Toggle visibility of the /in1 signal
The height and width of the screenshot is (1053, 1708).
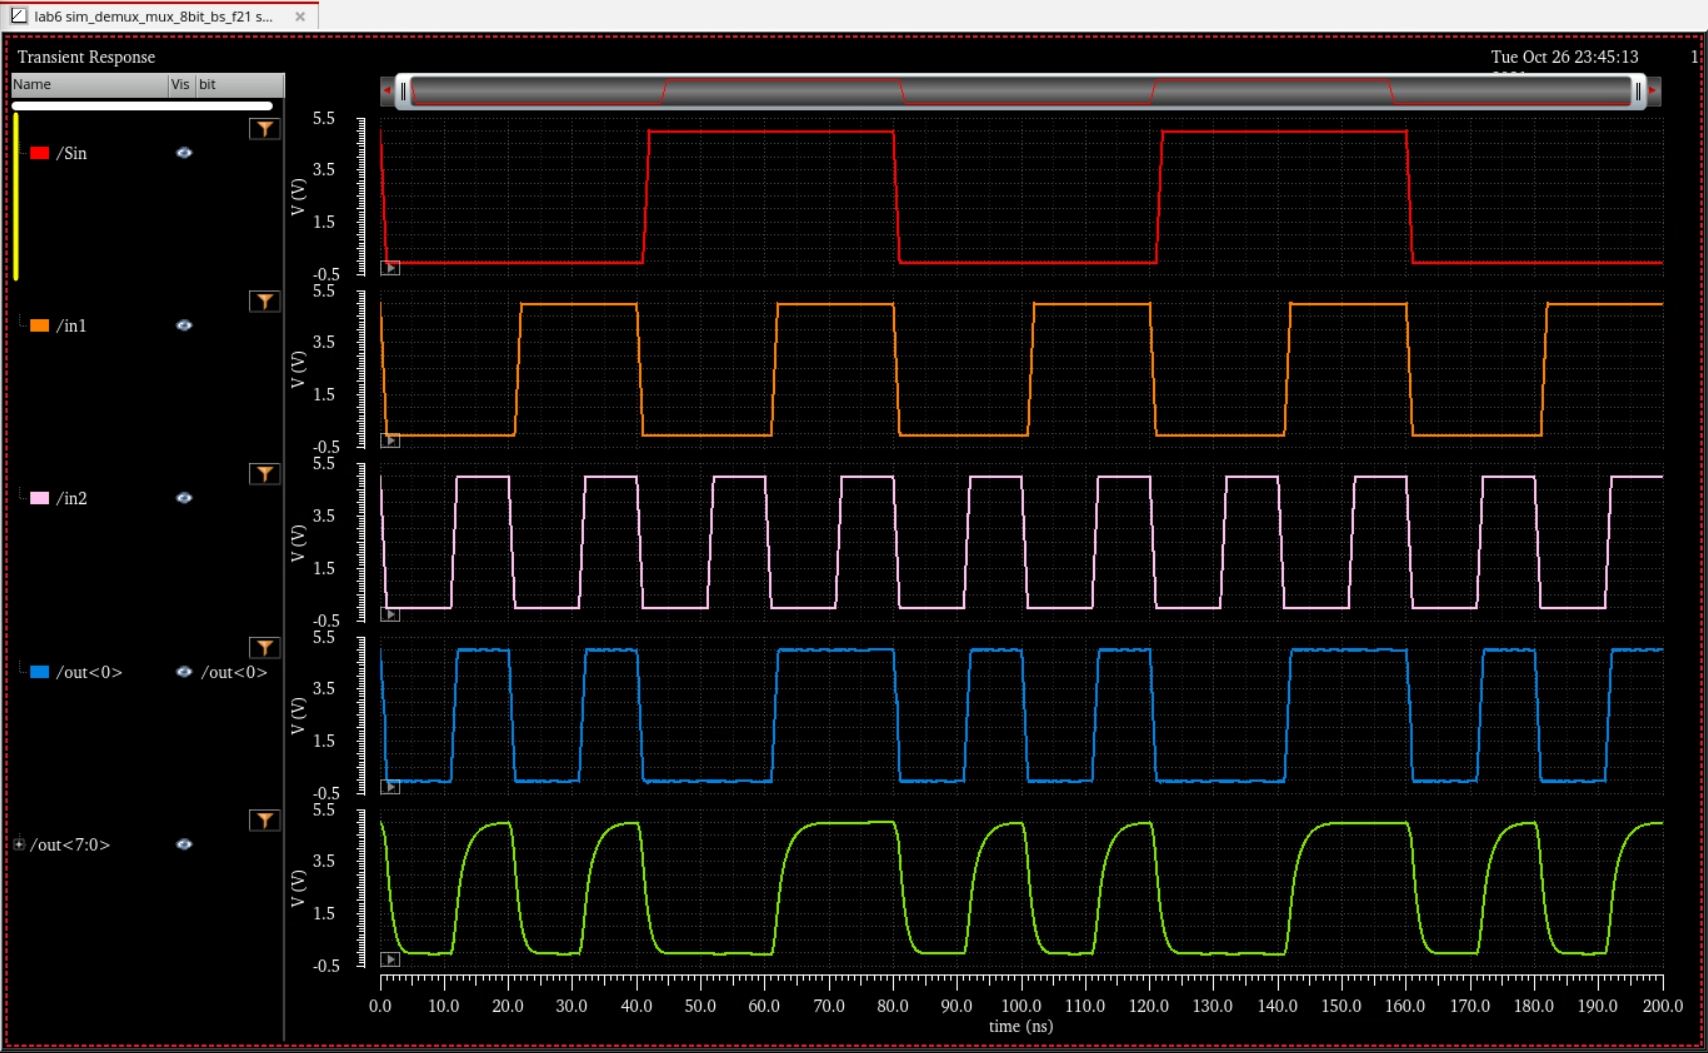point(184,326)
